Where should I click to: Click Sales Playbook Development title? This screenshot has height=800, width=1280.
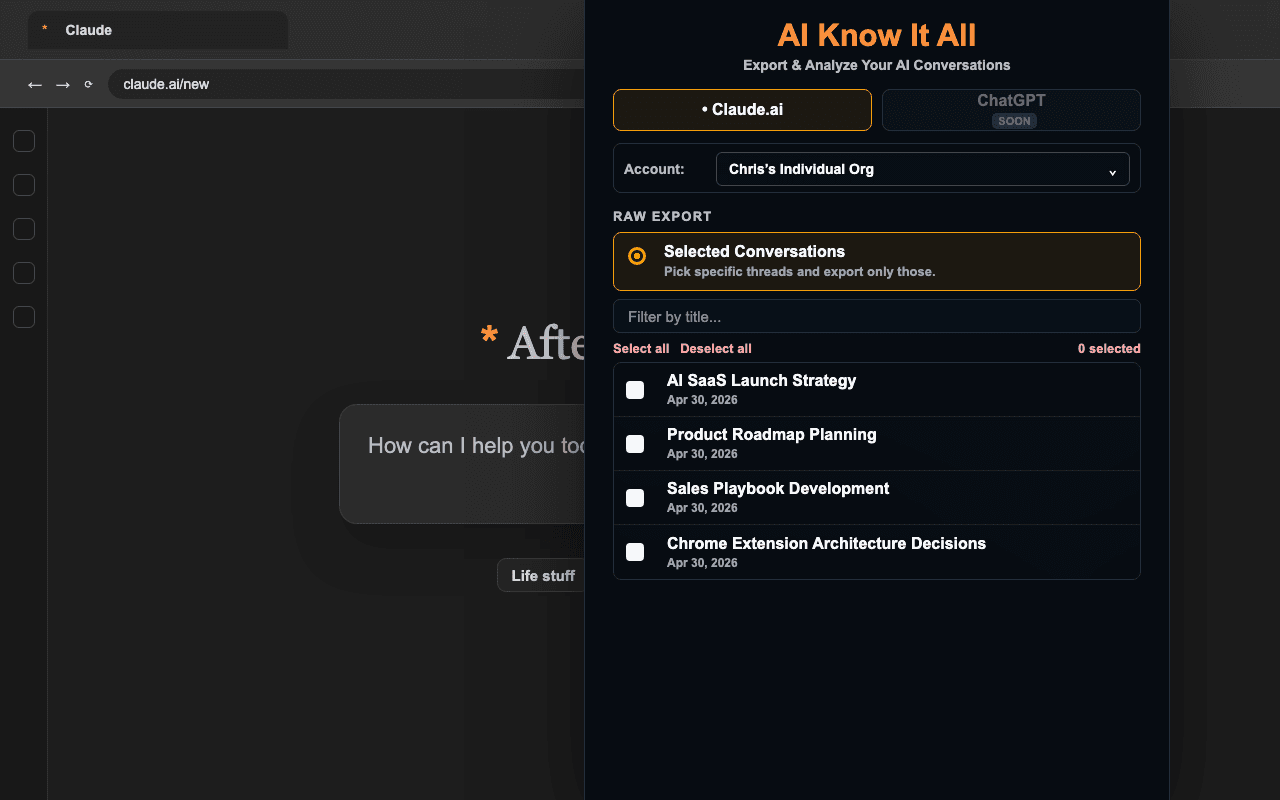778,489
